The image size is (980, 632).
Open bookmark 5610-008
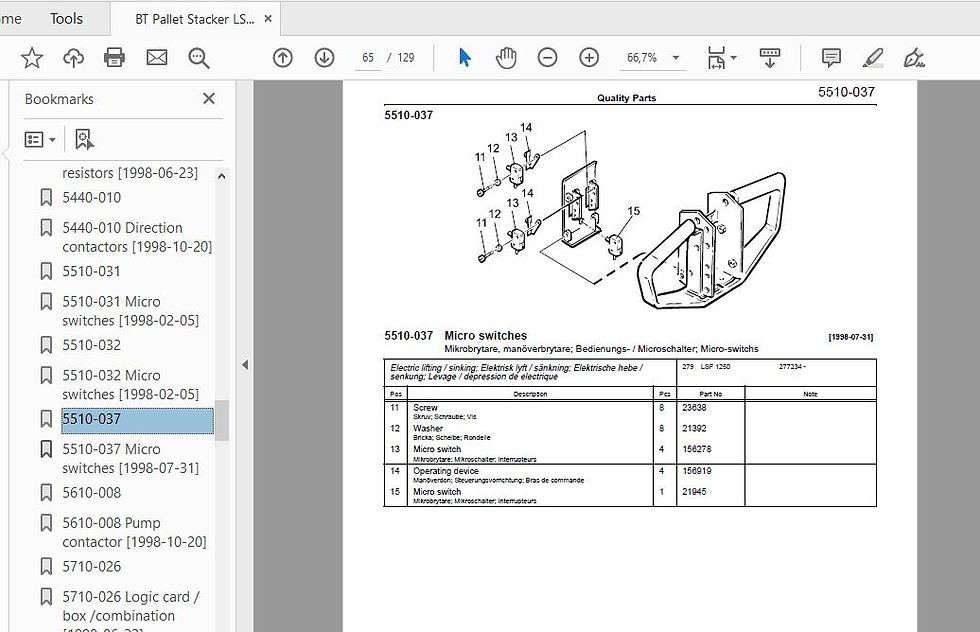[91, 493]
